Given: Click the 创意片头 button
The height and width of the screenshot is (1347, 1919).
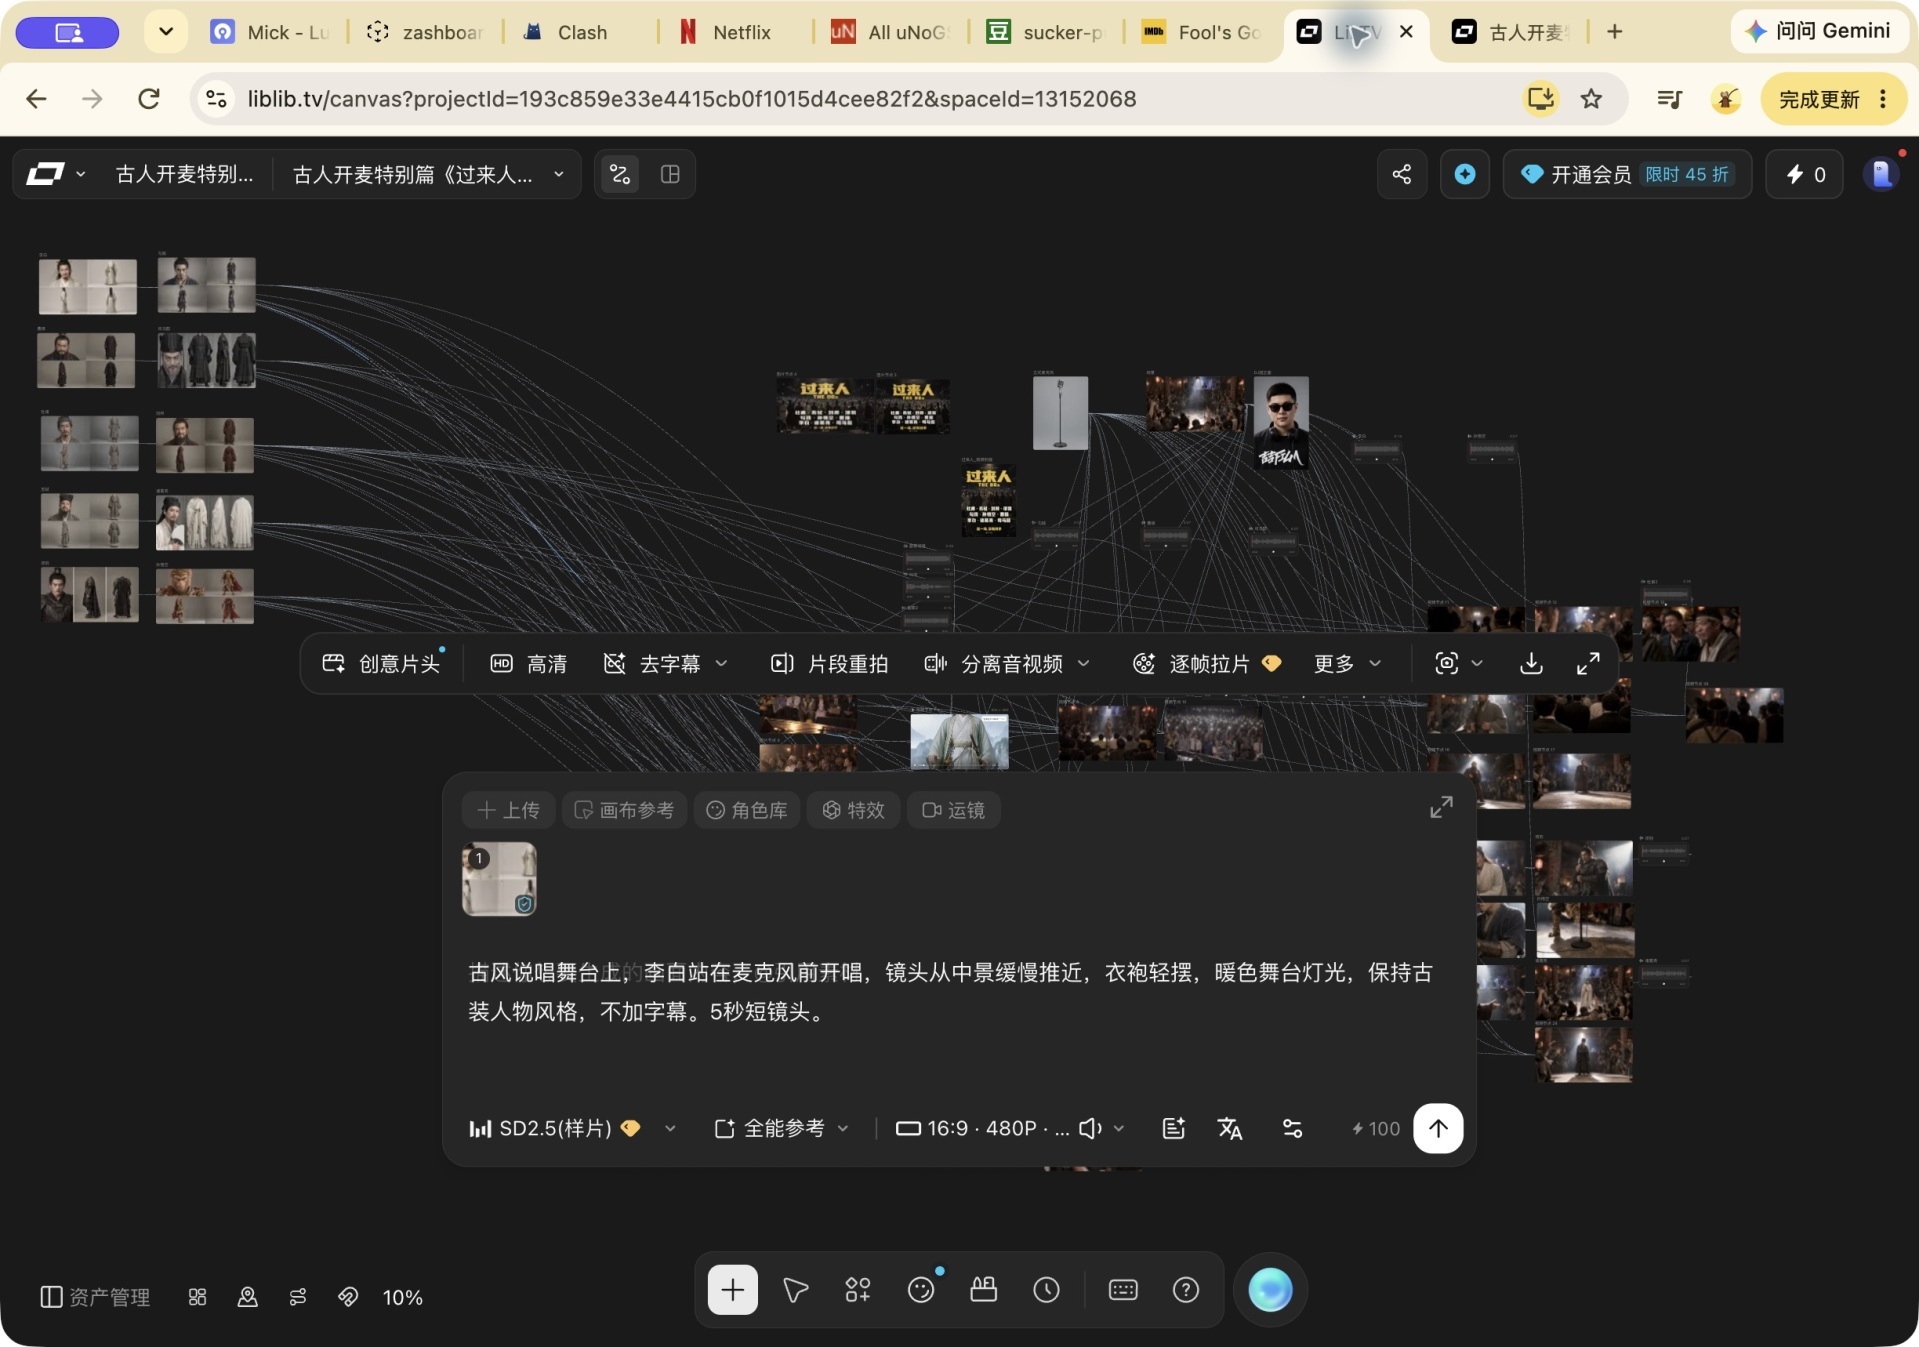Looking at the screenshot, I should click(381, 663).
